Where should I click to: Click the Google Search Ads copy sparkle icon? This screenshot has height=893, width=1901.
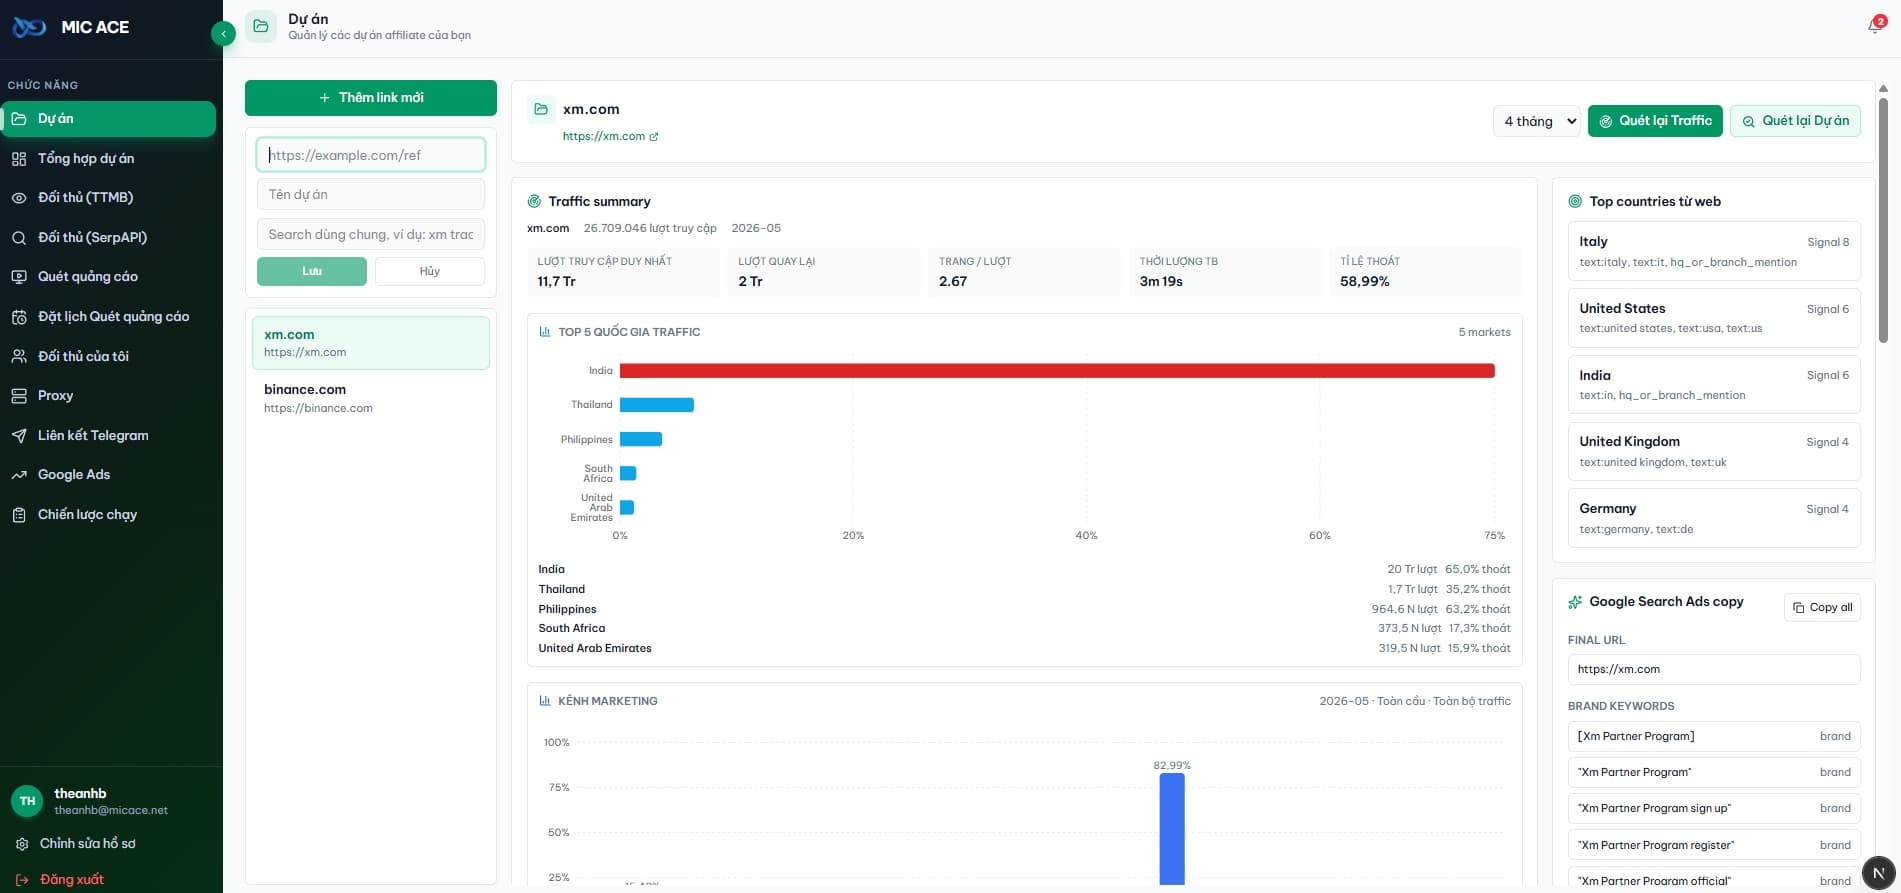pos(1575,602)
